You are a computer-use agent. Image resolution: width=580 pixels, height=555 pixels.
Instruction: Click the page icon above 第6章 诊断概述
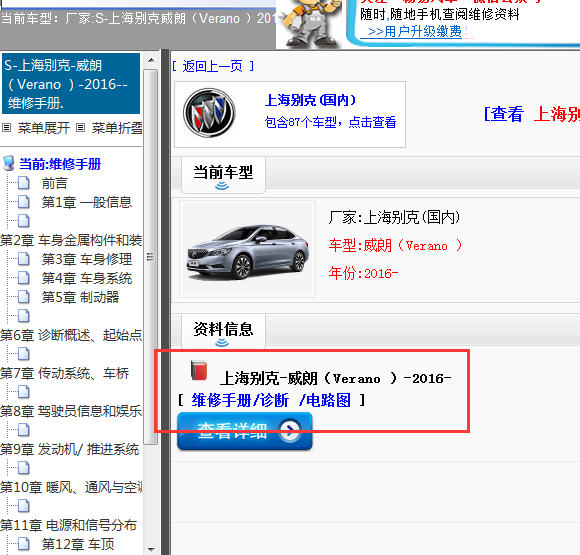24,316
